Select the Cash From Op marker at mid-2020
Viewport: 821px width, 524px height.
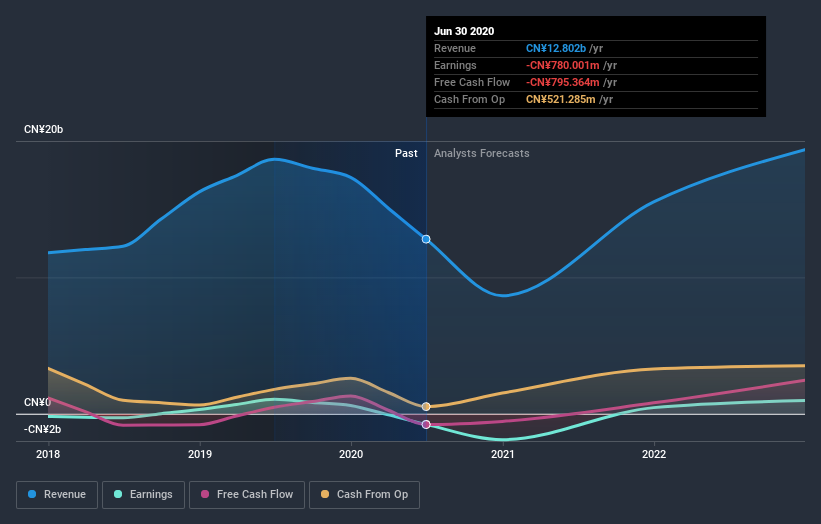[426, 407]
